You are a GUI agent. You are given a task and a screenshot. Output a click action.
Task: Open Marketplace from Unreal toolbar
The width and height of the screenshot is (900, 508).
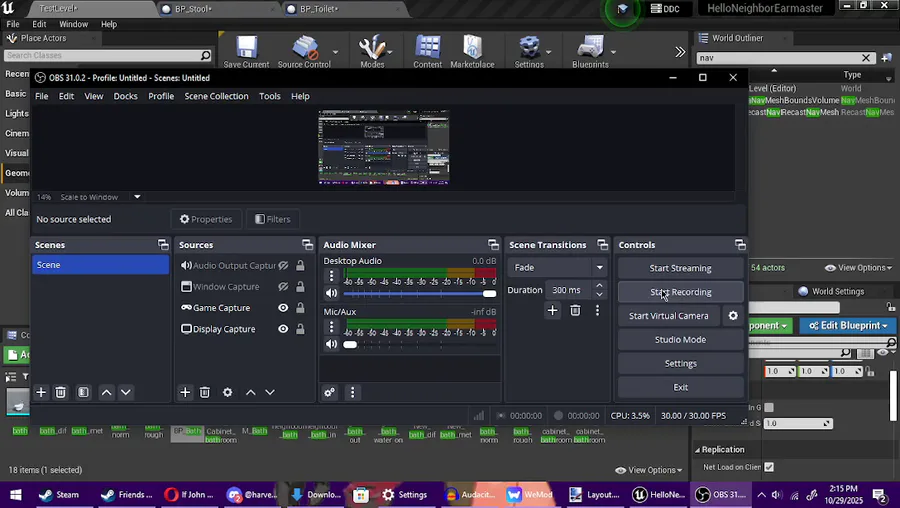(x=472, y=52)
